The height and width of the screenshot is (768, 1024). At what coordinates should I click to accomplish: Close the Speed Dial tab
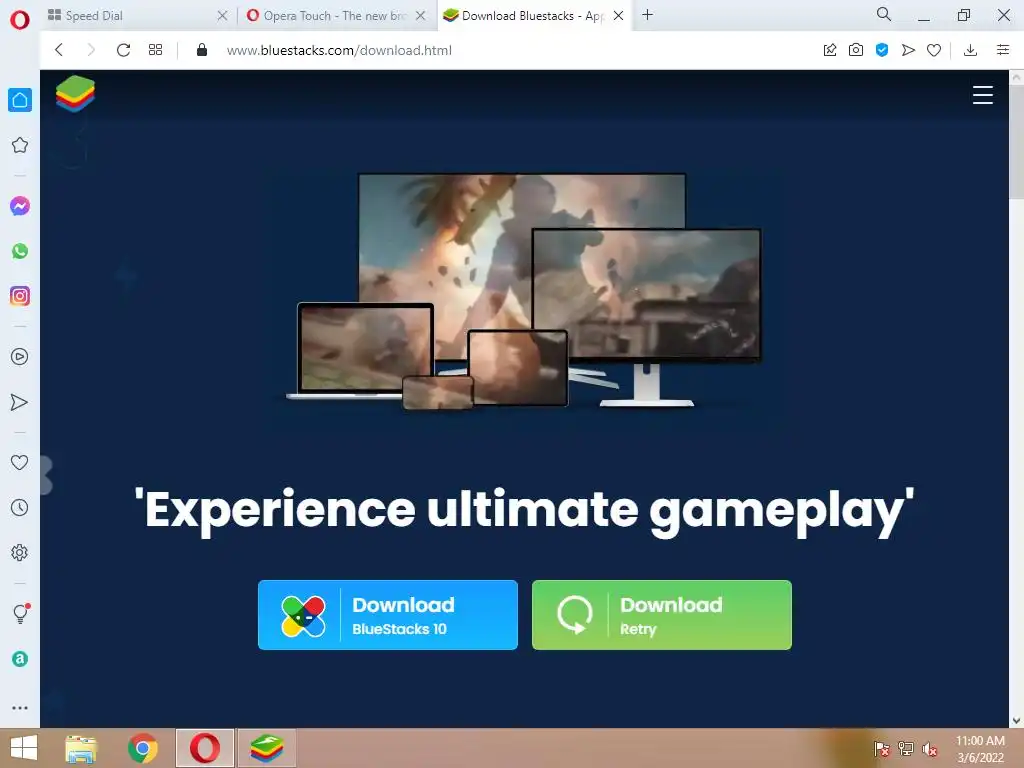tap(222, 16)
